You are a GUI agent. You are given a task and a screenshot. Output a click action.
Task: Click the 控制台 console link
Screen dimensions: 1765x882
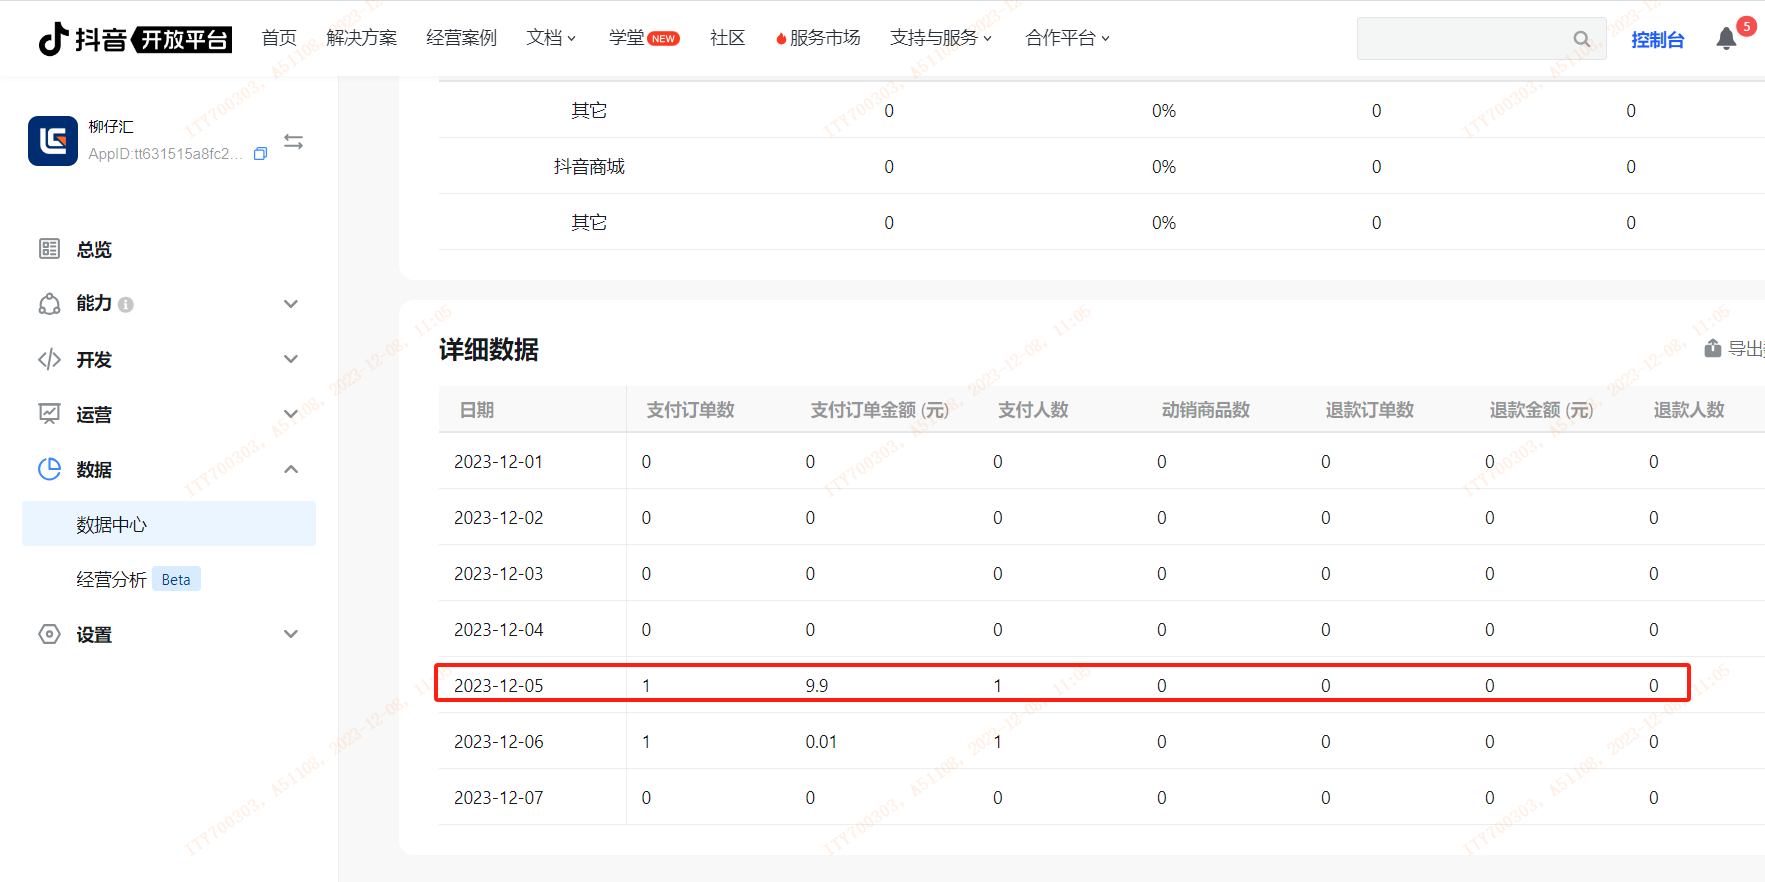click(x=1657, y=39)
